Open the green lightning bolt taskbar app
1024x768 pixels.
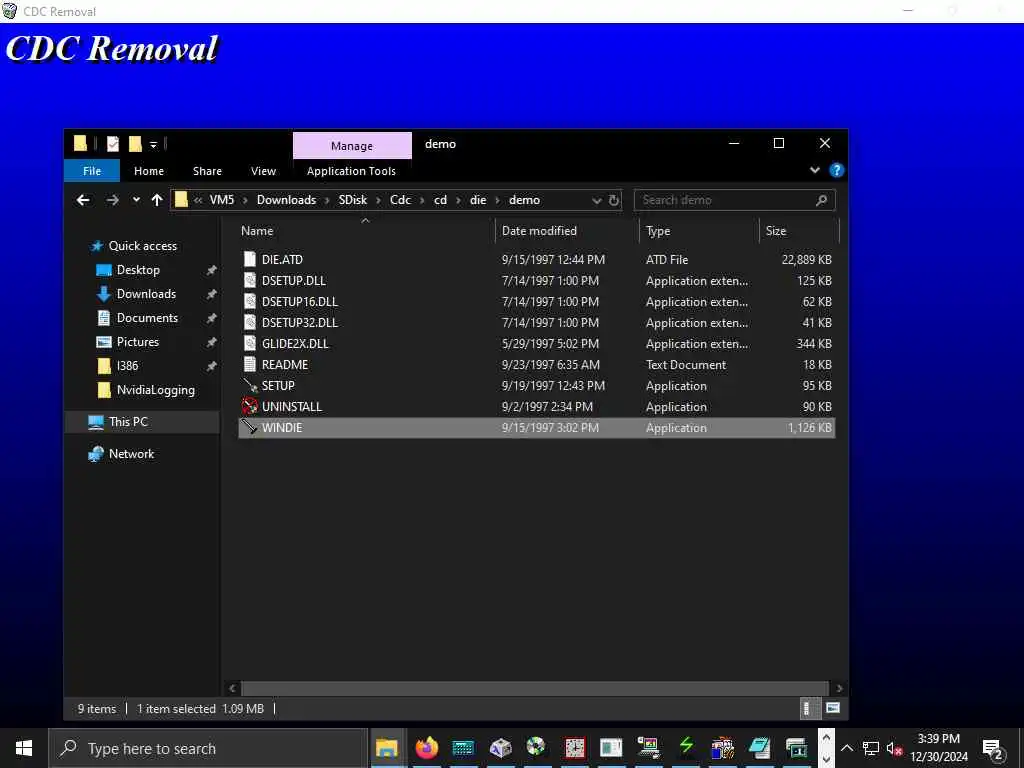pyautogui.click(x=686, y=745)
